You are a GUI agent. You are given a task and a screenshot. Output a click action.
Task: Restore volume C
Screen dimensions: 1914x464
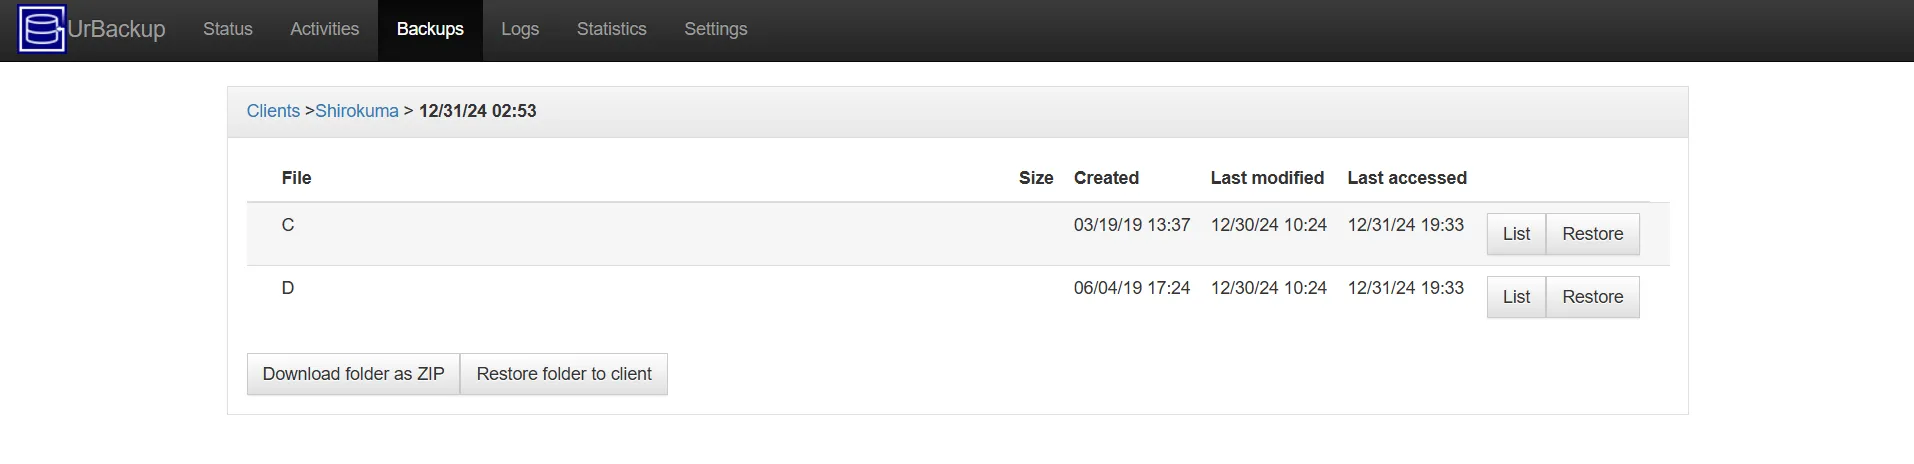point(1592,234)
